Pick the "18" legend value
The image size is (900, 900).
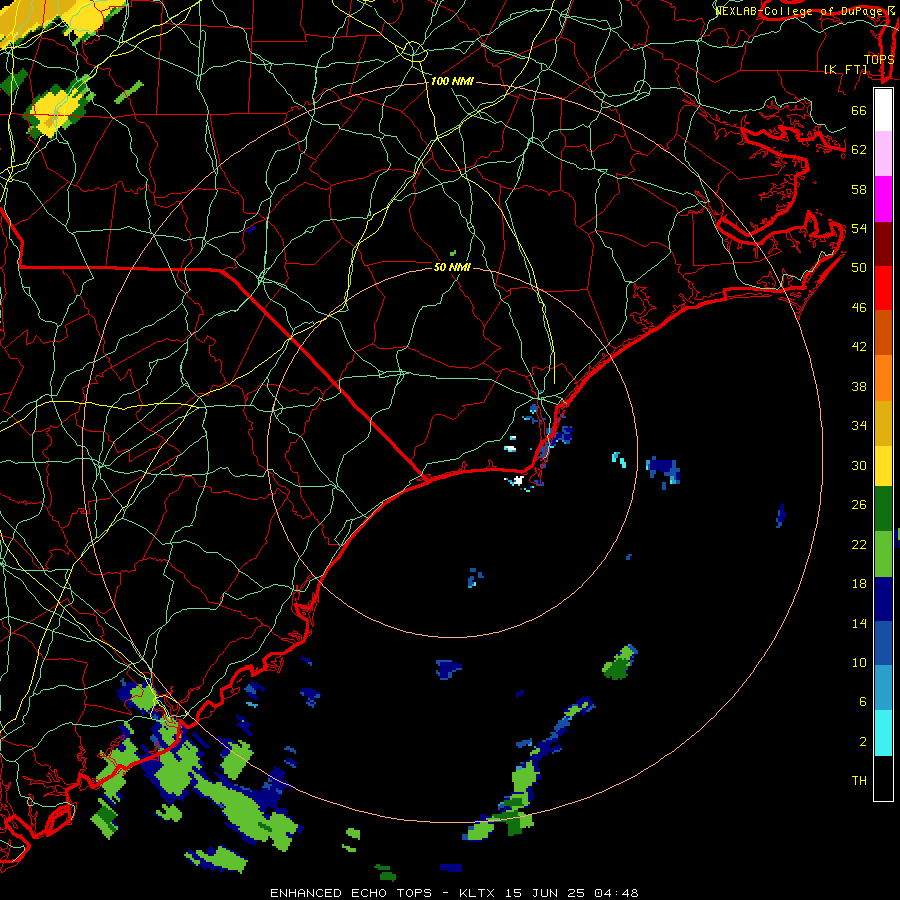click(859, 584)
